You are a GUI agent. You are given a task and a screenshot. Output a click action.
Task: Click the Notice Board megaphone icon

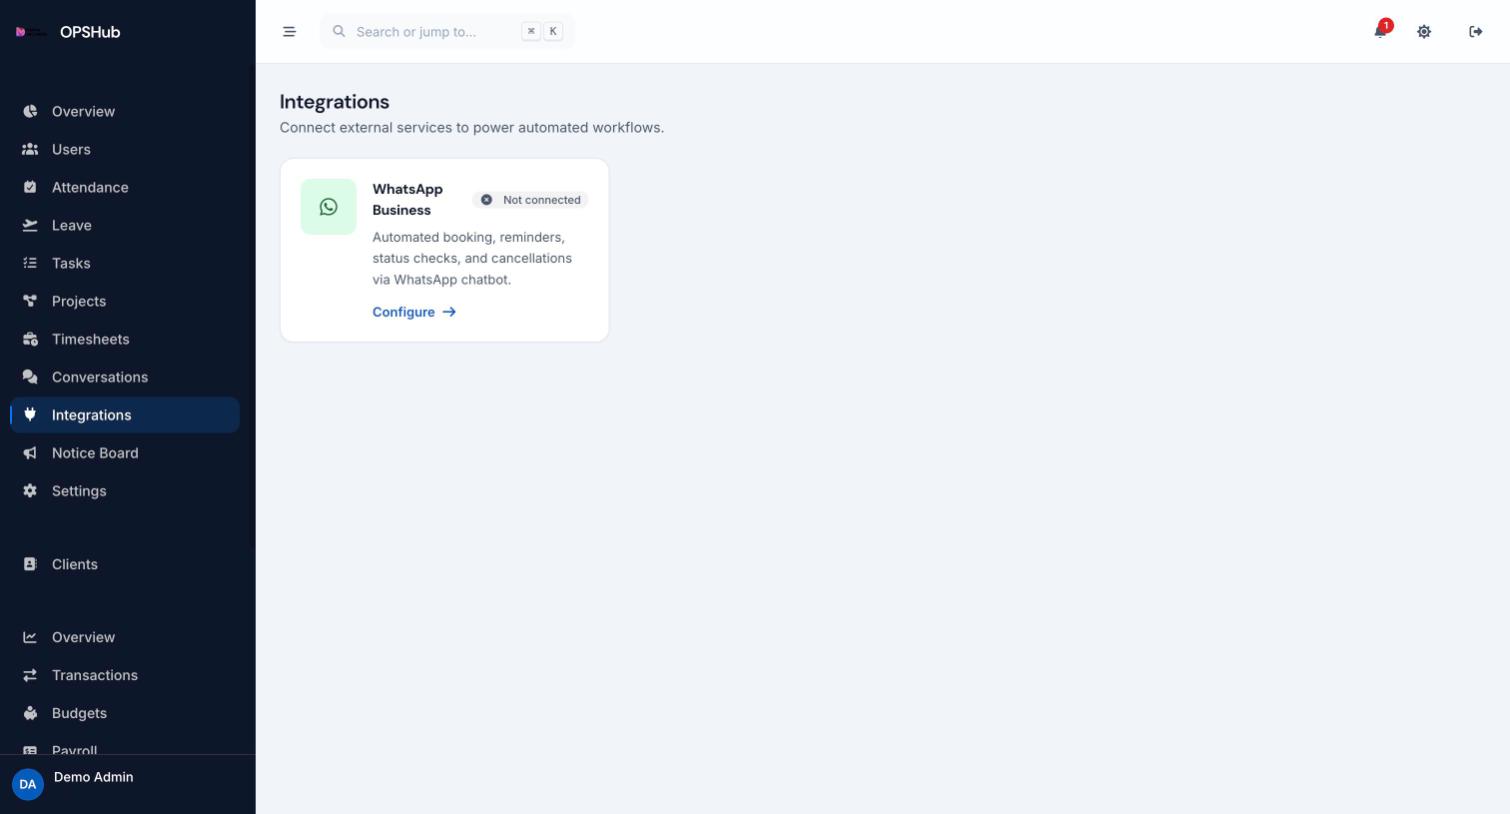pos(30,453)
